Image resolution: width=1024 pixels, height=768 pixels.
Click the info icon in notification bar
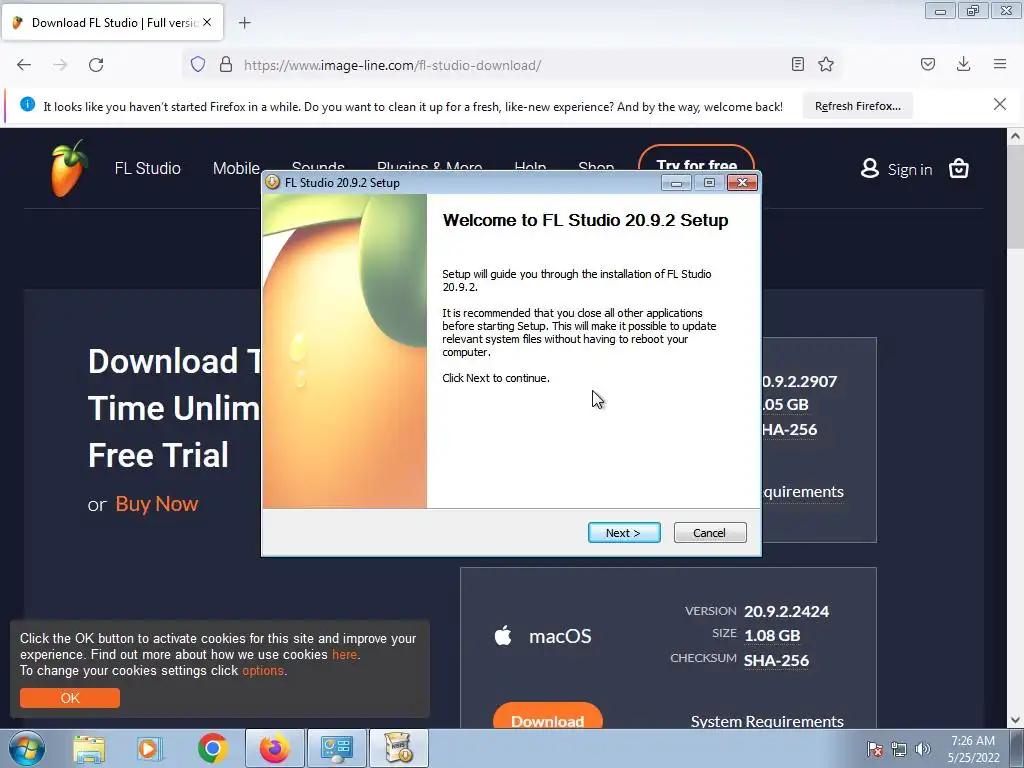(x=27, y=104)
